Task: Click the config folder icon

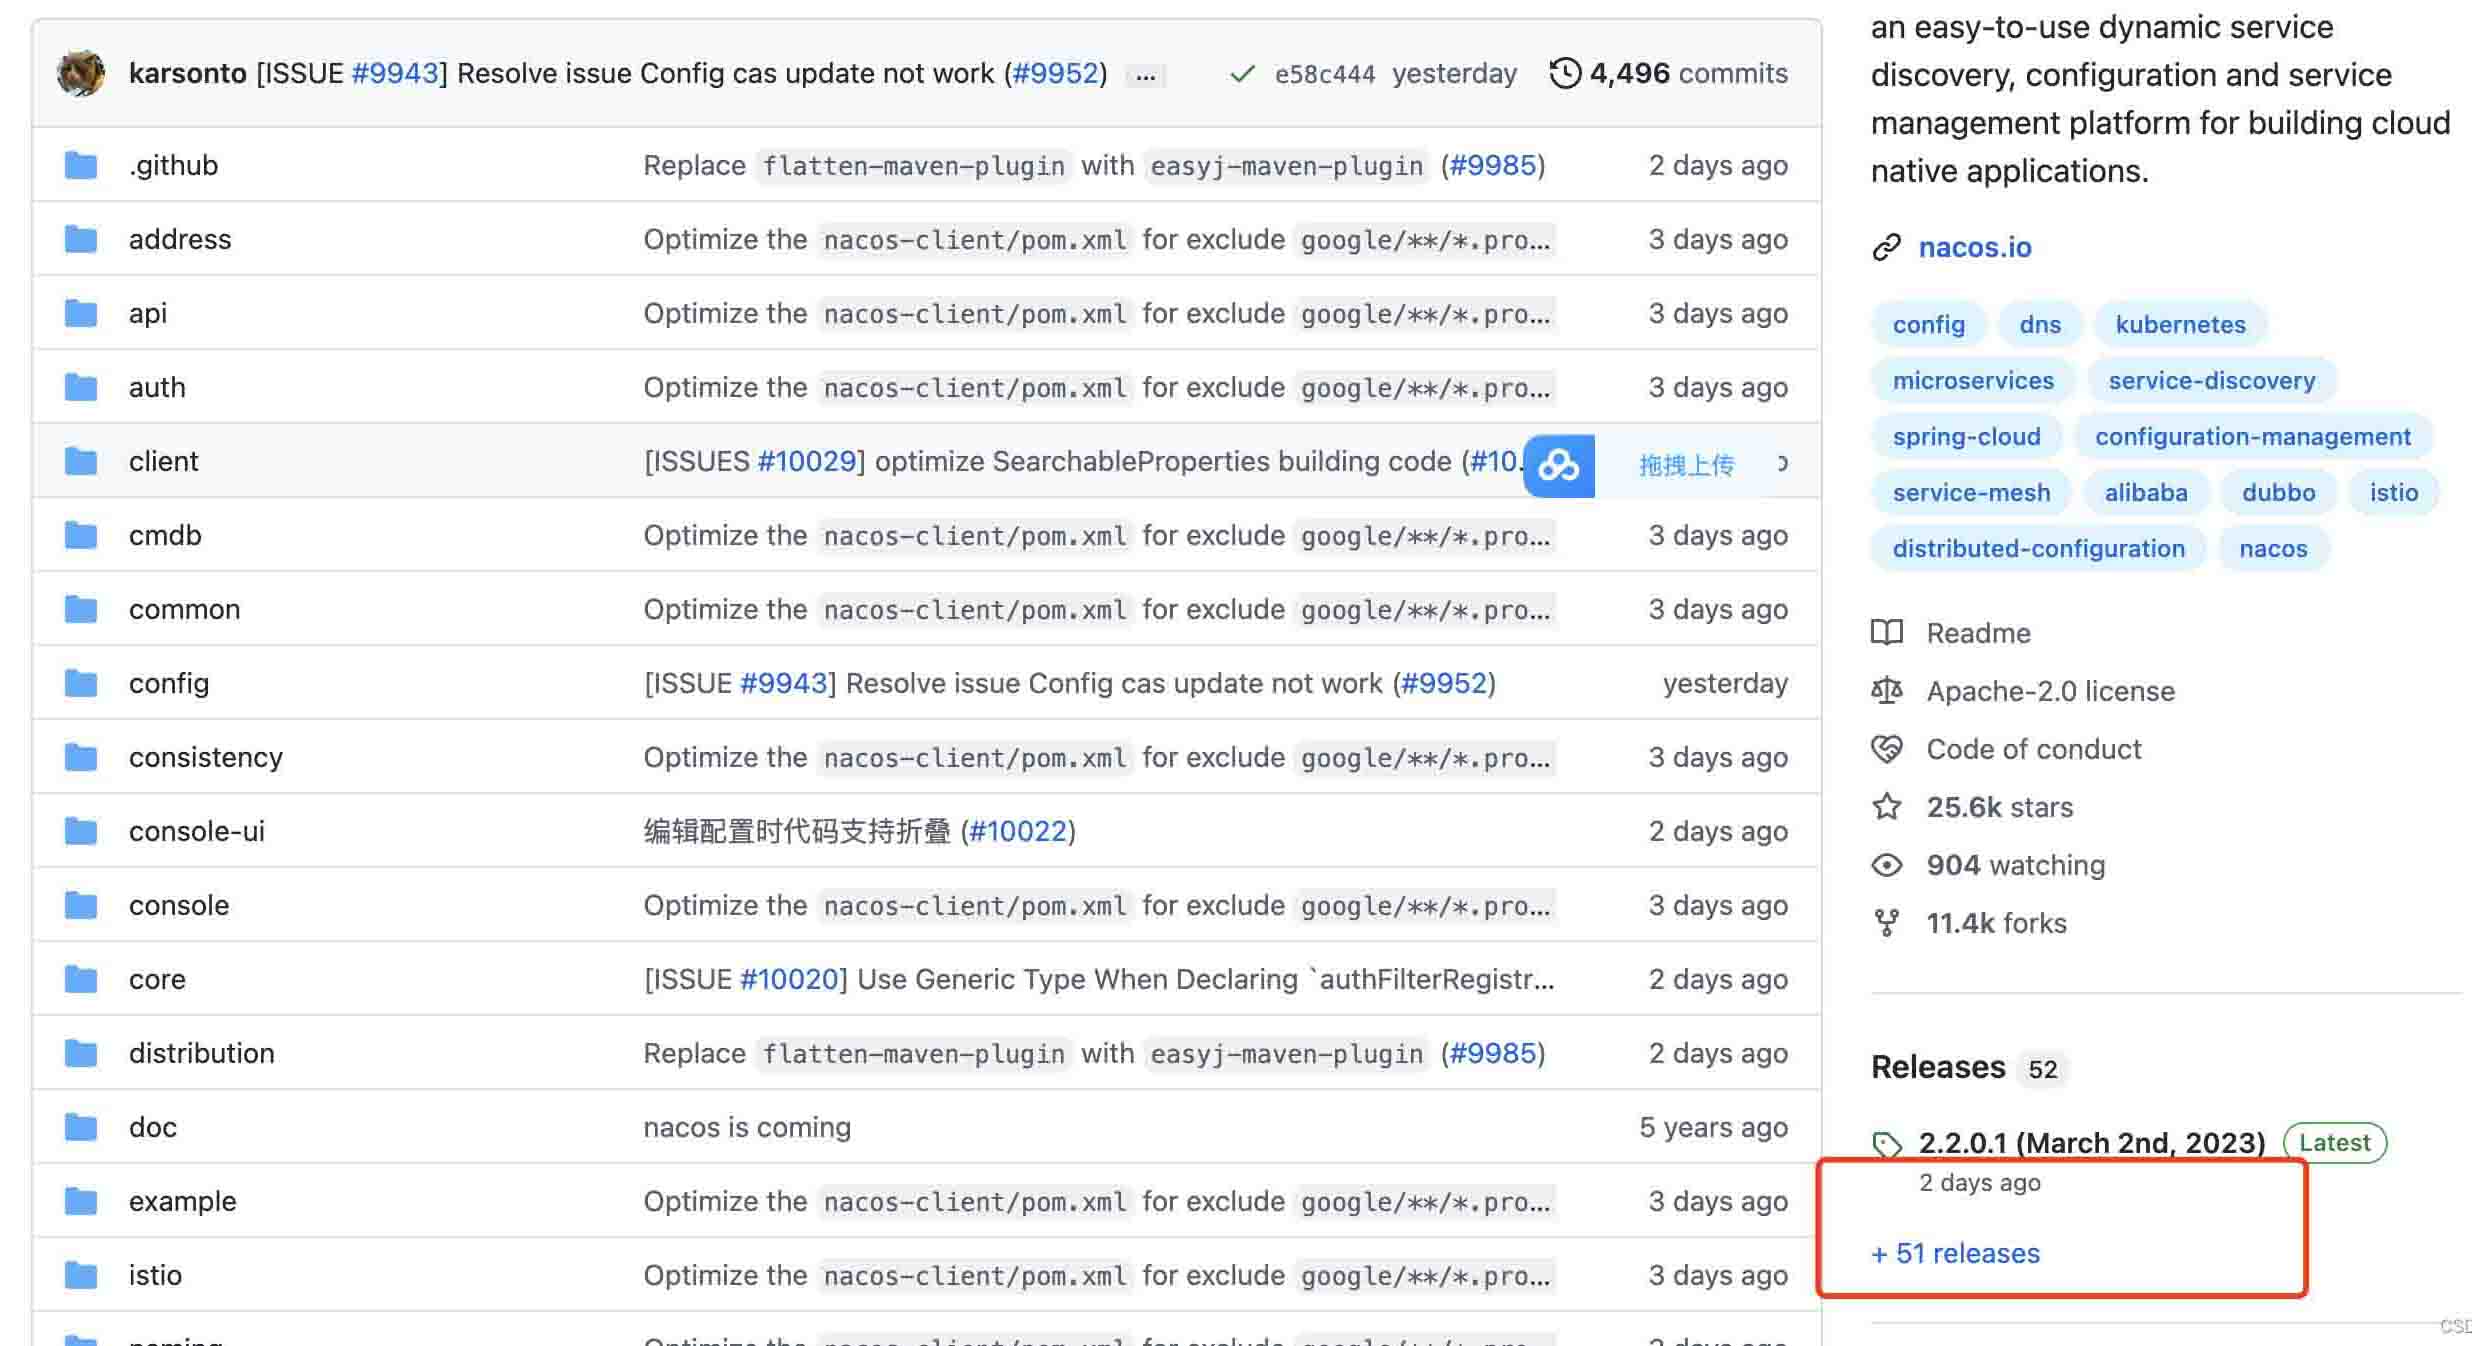Action: [x=81, y=683]
